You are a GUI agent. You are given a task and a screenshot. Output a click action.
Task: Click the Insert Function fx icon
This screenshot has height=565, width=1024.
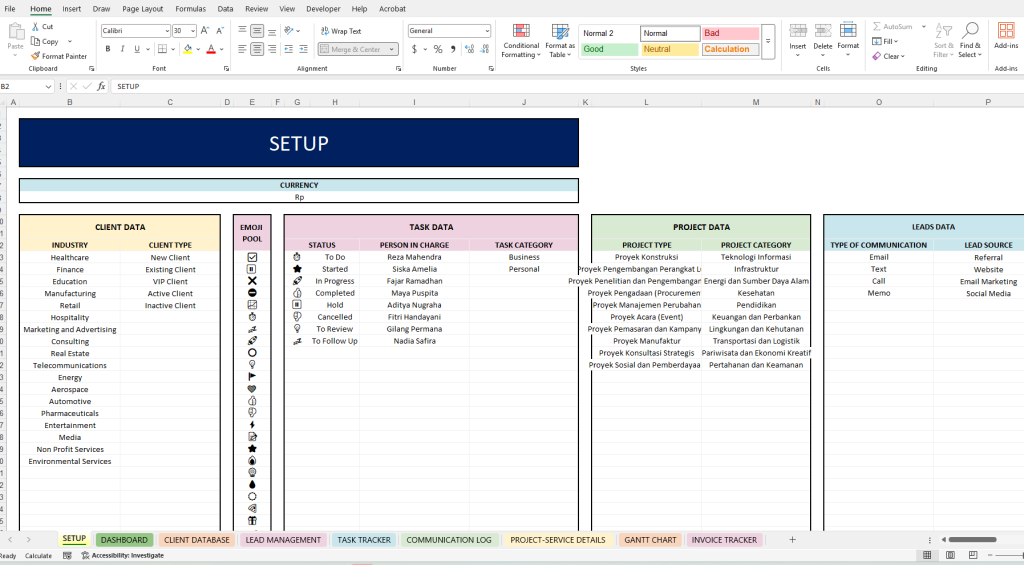[x=101, y=86]
